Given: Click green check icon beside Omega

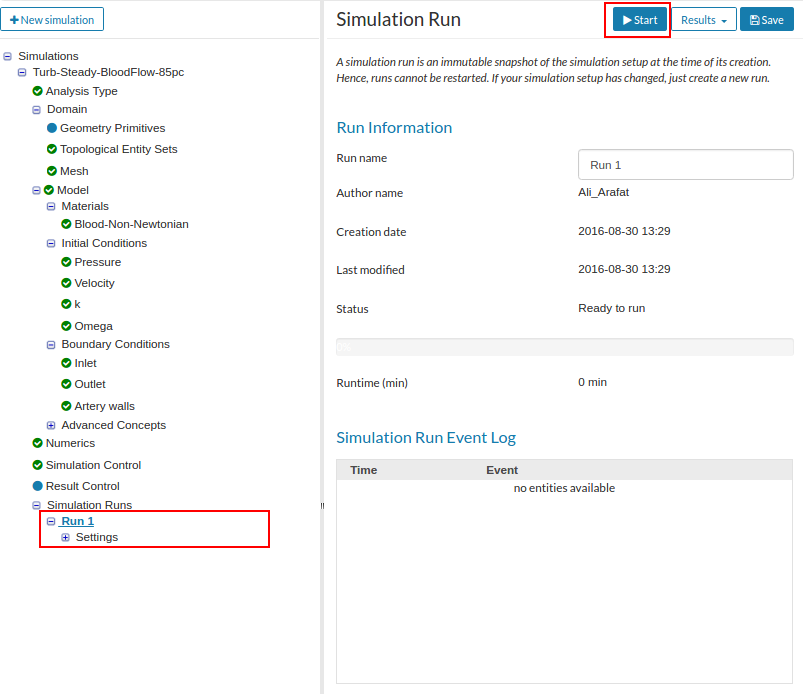Looking at the screenshot, I should [x=66, y=326].
